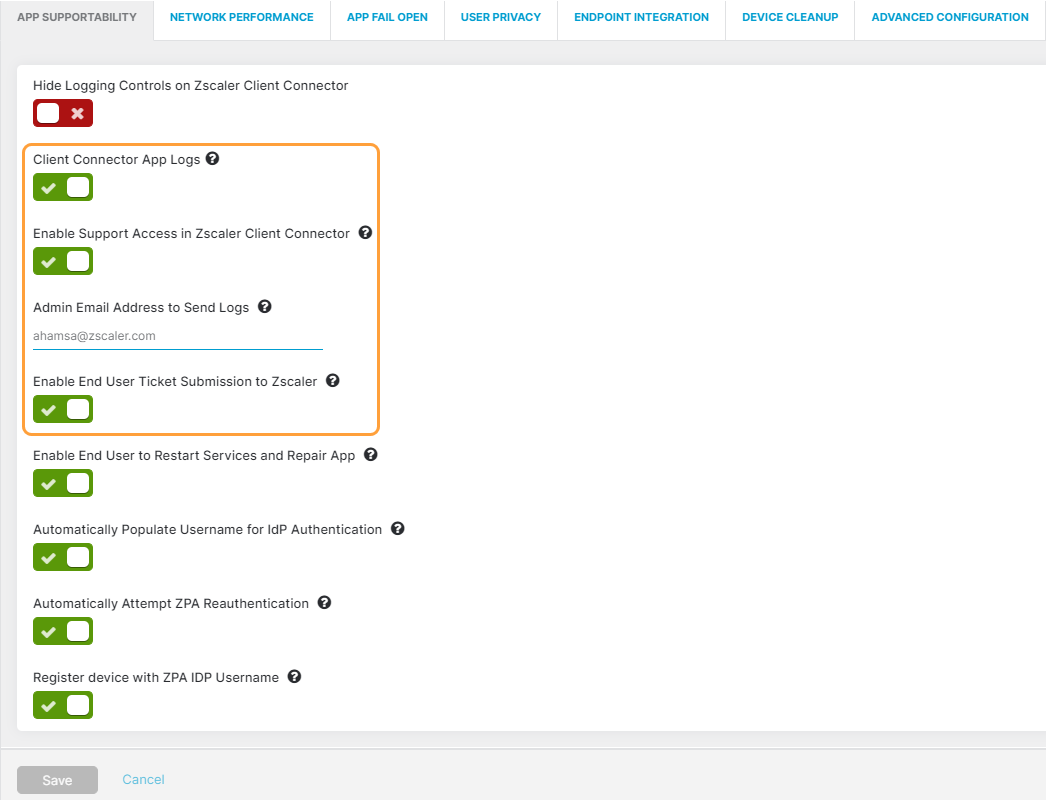Image resolution: width=1046 pixels, height=800 pixels.
Task: Disable Register device with ZPA IDP Username
Action: pos(63,705)
